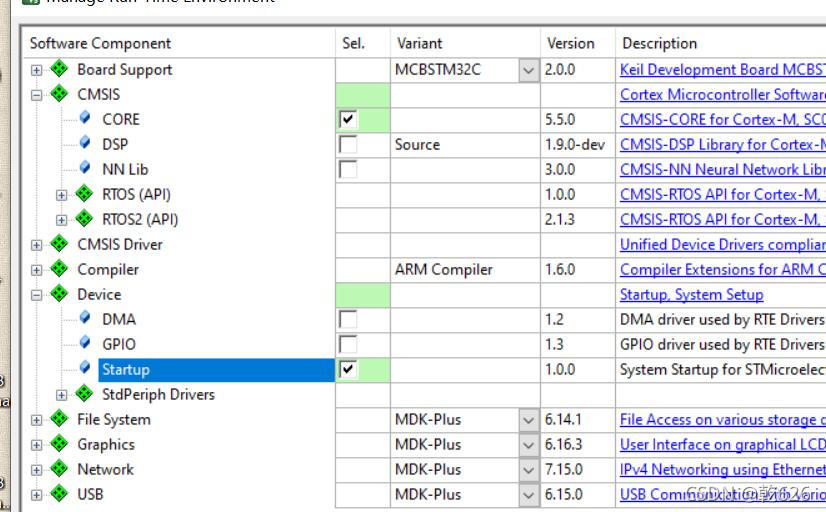Click the CMSIS green diamond icon
Viewport: 826px width, 512px height.
[x=59, y=93]
